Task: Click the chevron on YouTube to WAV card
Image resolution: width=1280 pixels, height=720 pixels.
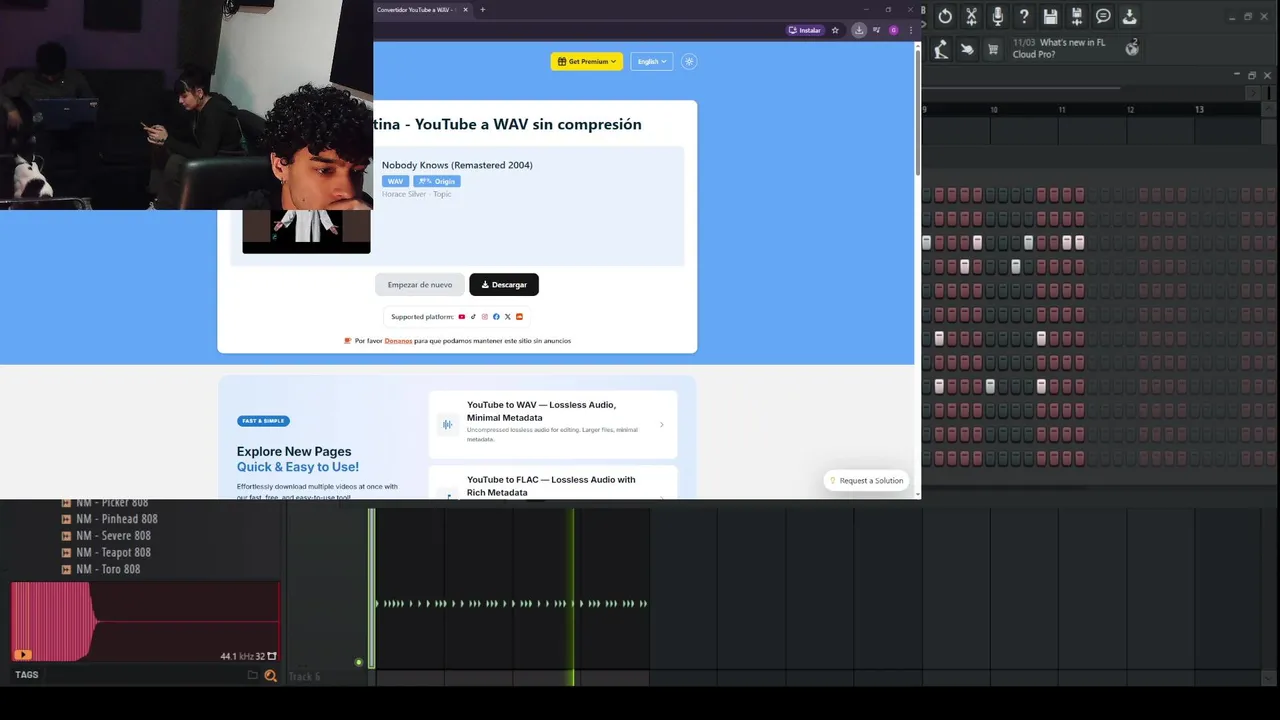Action: pos(661,425)
